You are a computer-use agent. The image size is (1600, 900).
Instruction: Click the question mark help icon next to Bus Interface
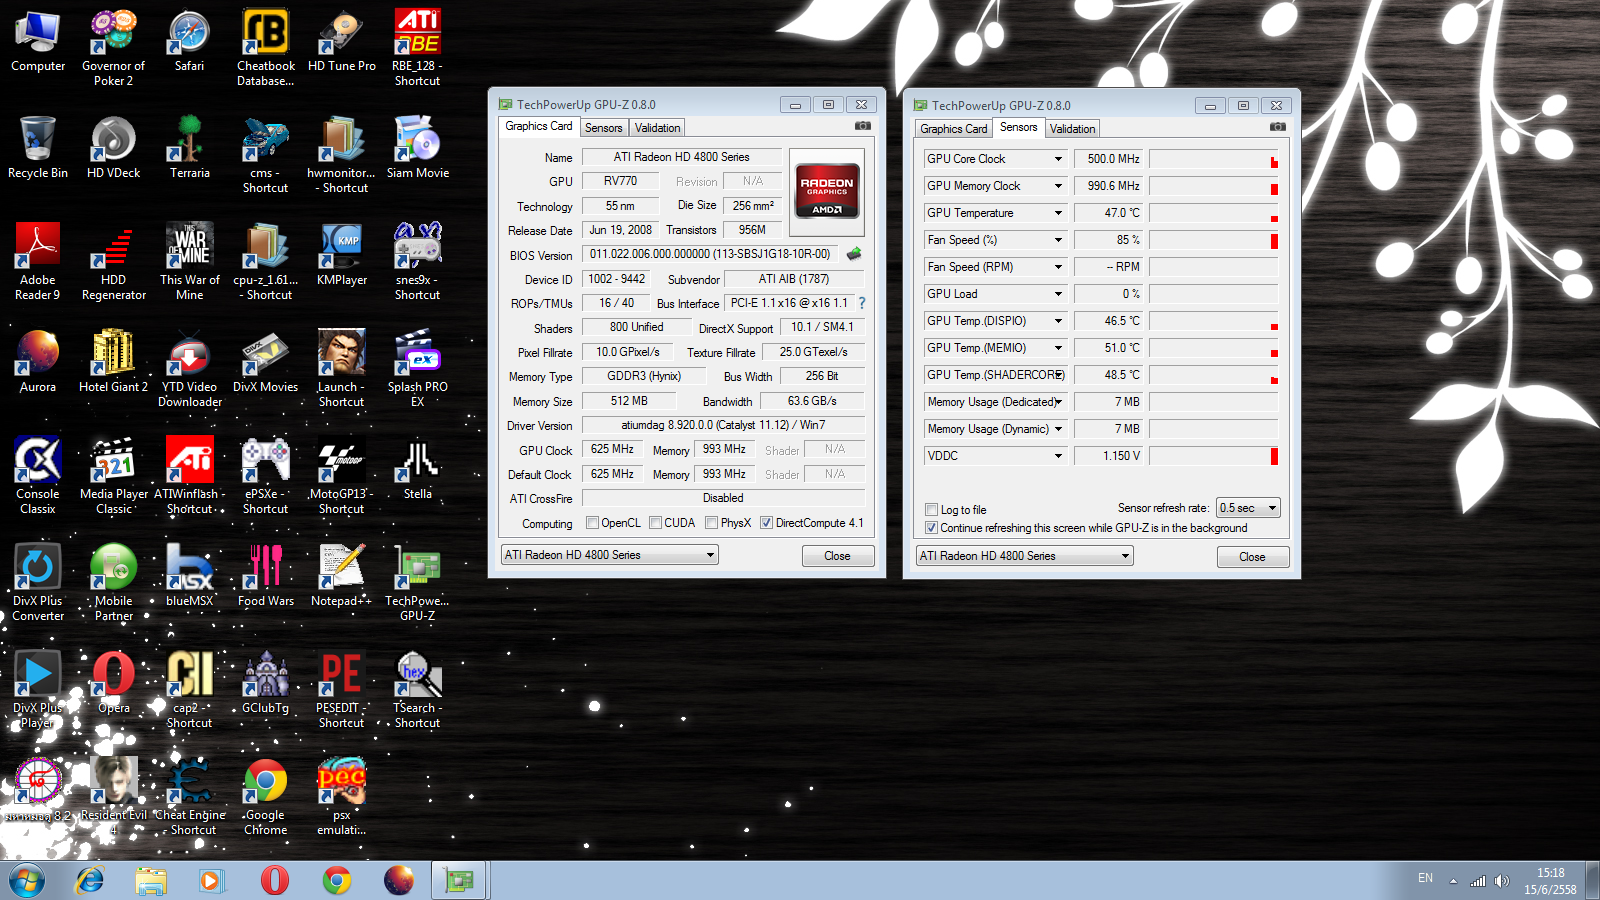coord(862,303)
